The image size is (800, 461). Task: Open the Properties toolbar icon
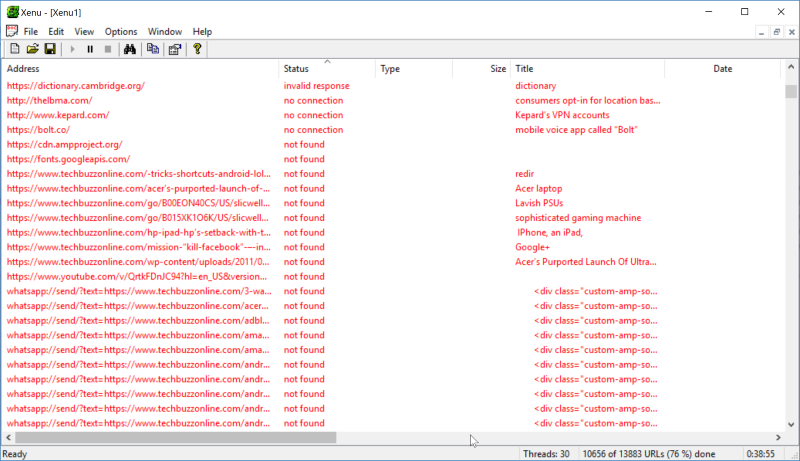(x=175, y=49)
